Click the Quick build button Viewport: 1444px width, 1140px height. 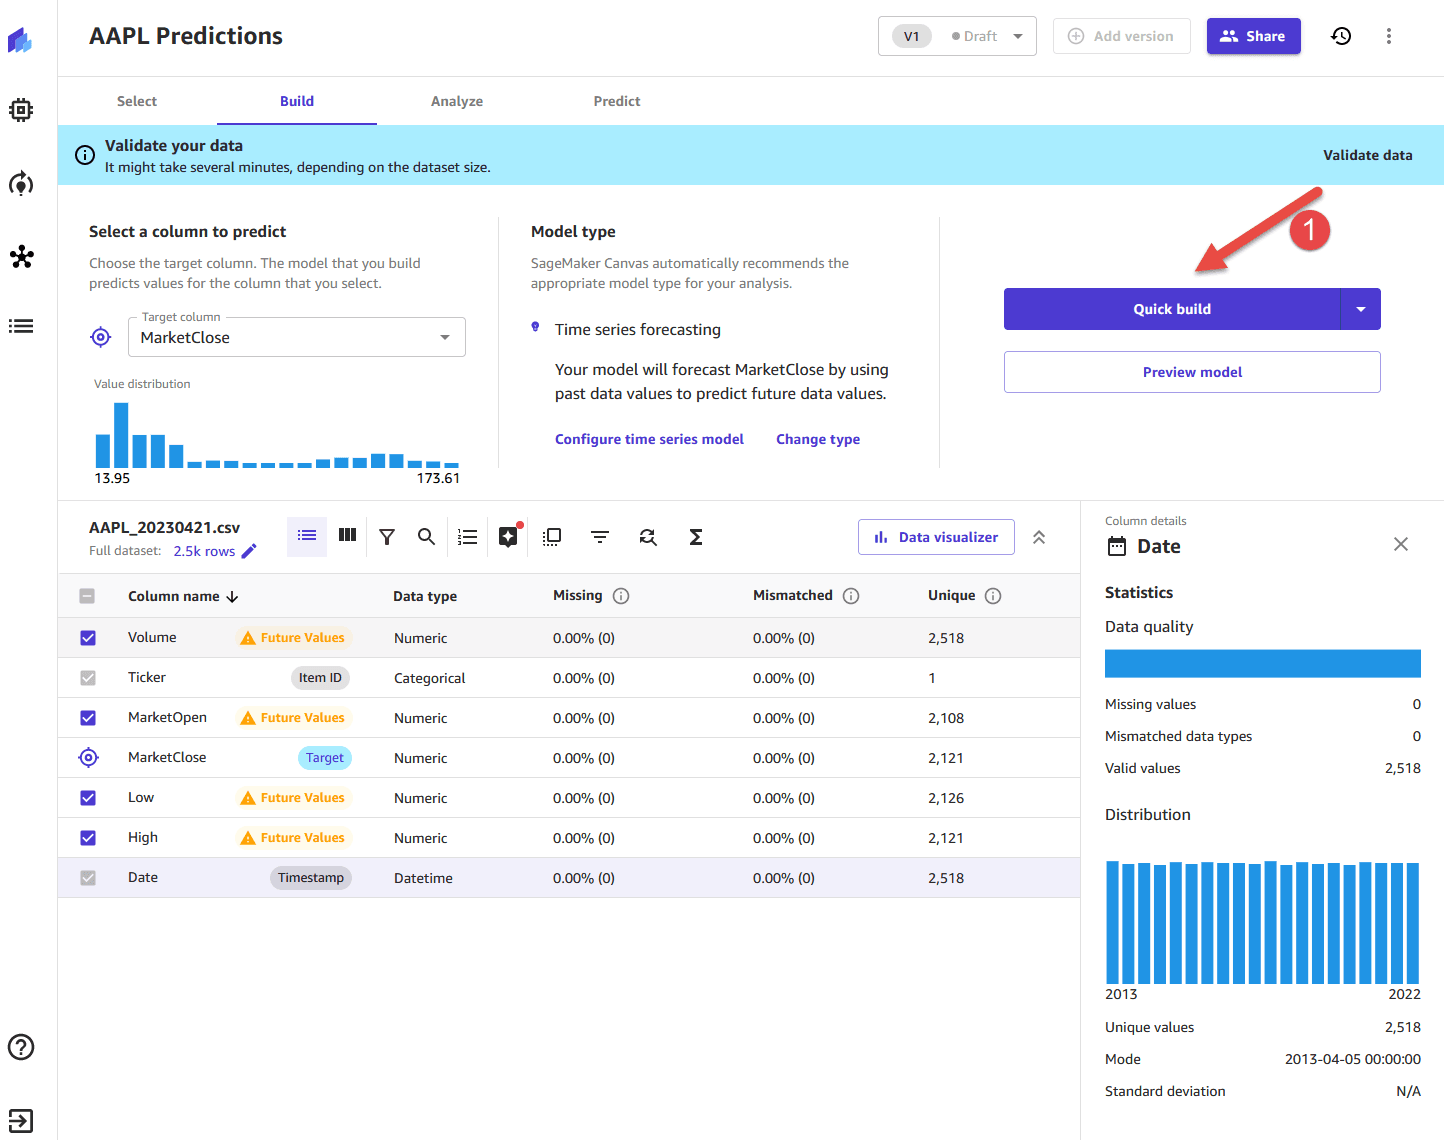(1172, 309)
